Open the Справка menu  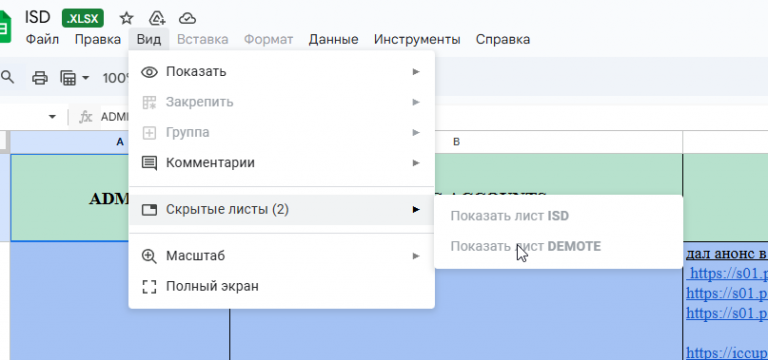[503, 40]
